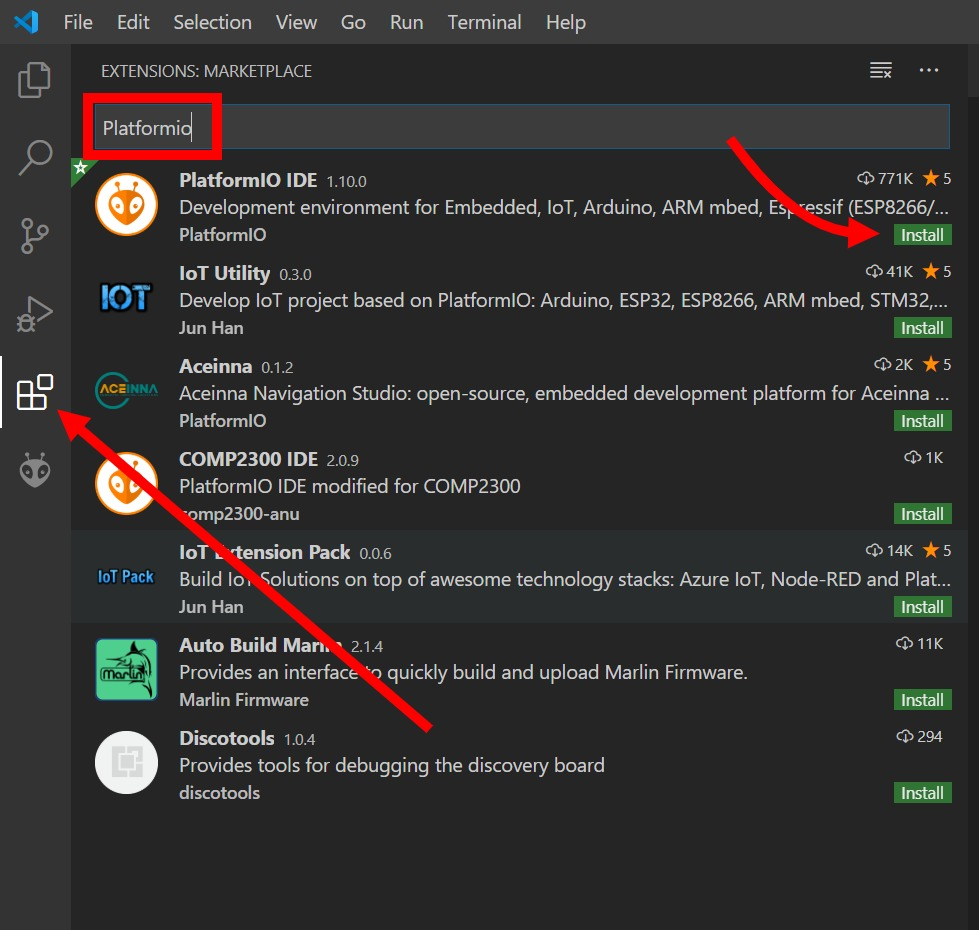The image size is (979, 930).
Task: Open the Selection menu
Action: coord(212,22)
